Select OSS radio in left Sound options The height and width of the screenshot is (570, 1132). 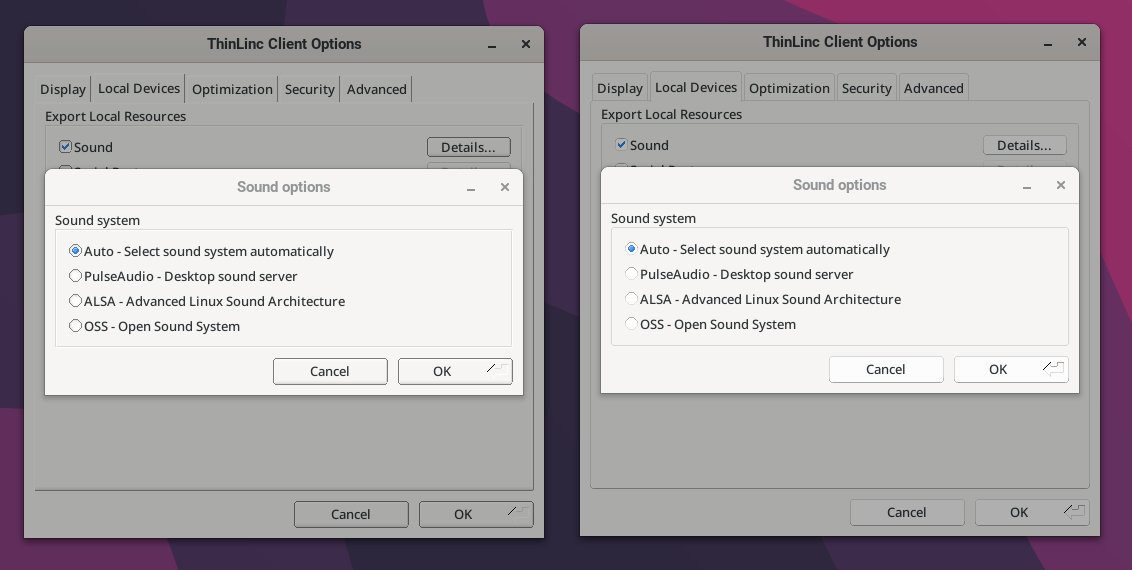(75, 326)
